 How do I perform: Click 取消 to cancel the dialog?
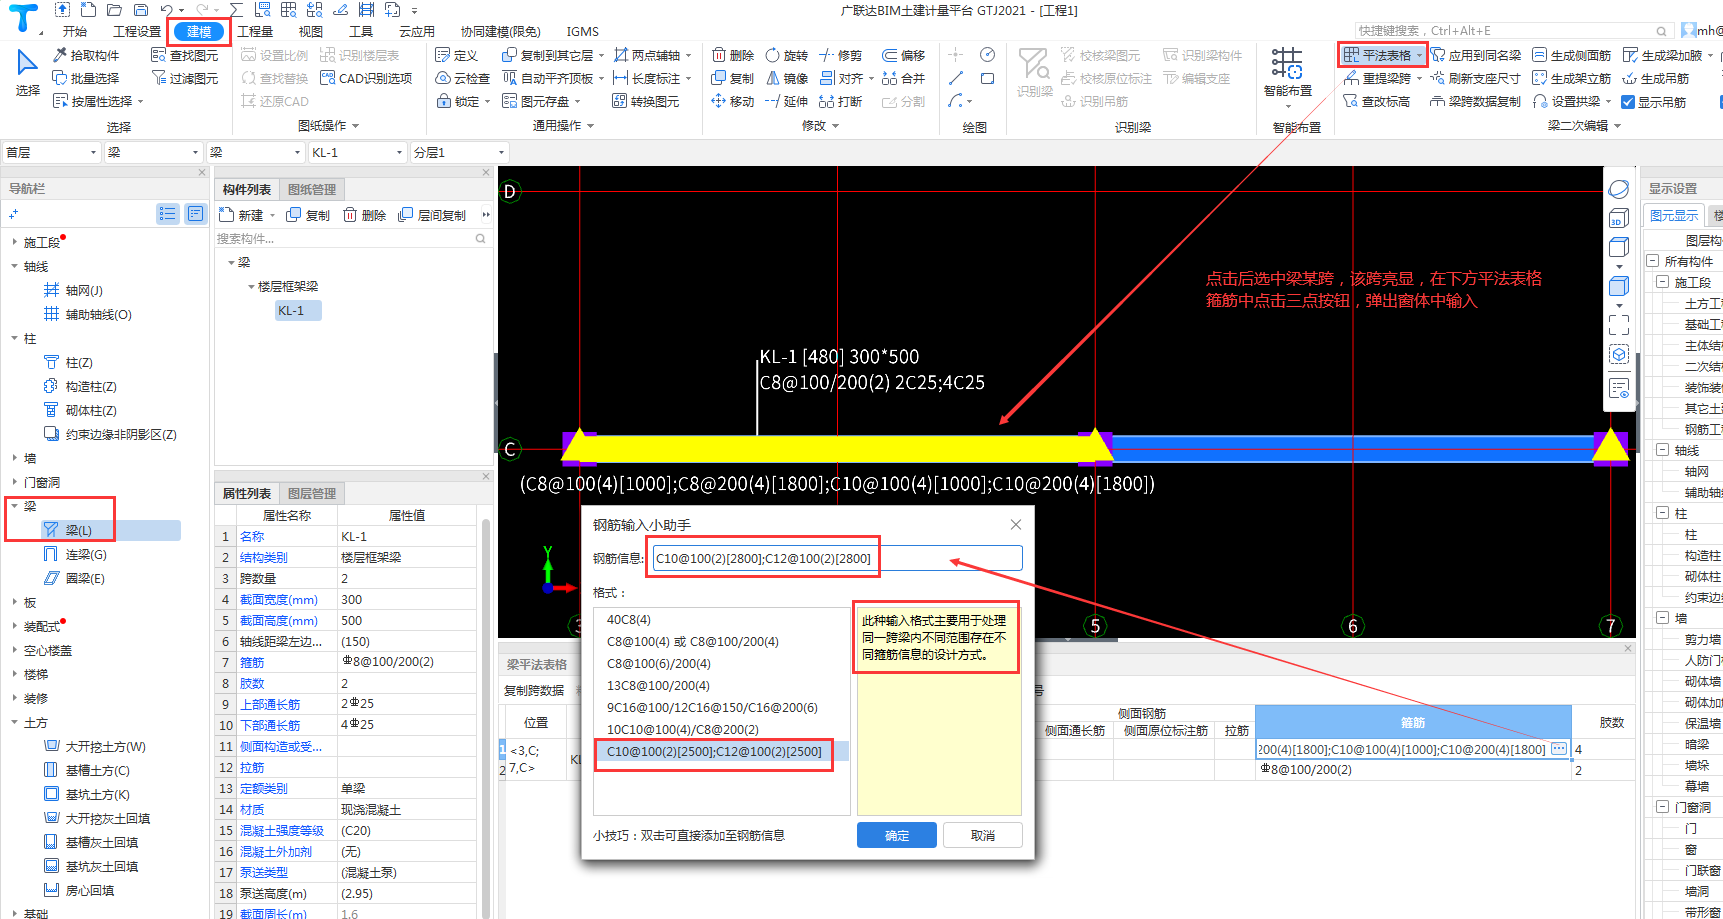[983, 835]
